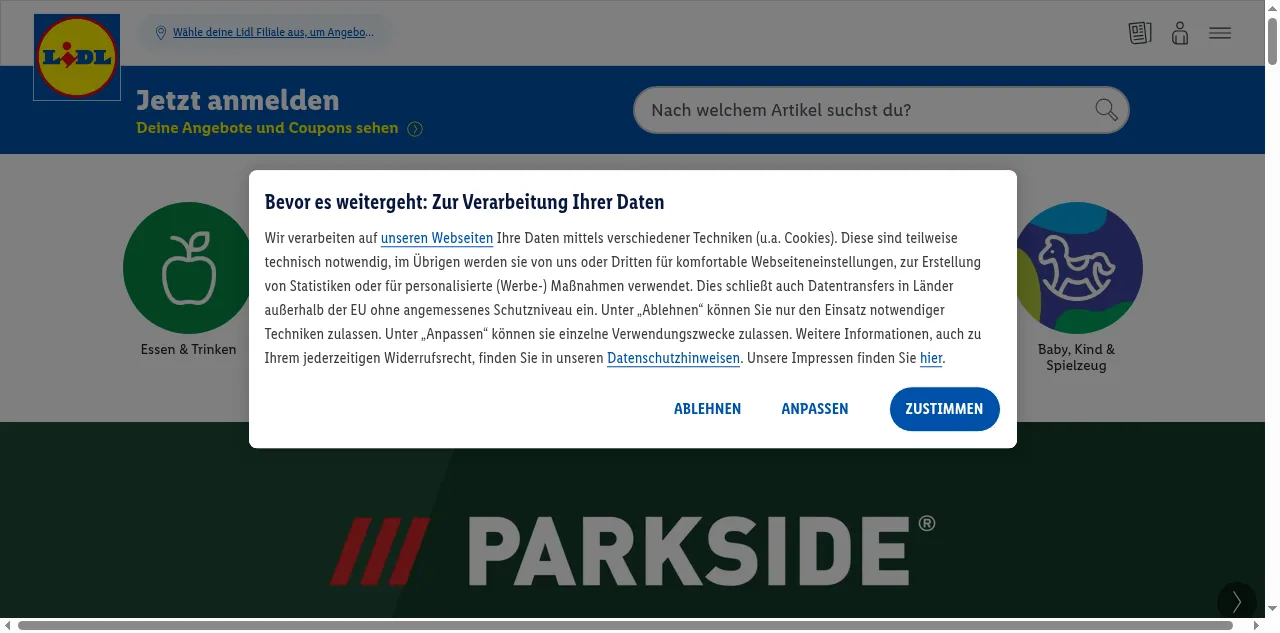Advance the banner with the next arrow

[x=1237, y=601]
